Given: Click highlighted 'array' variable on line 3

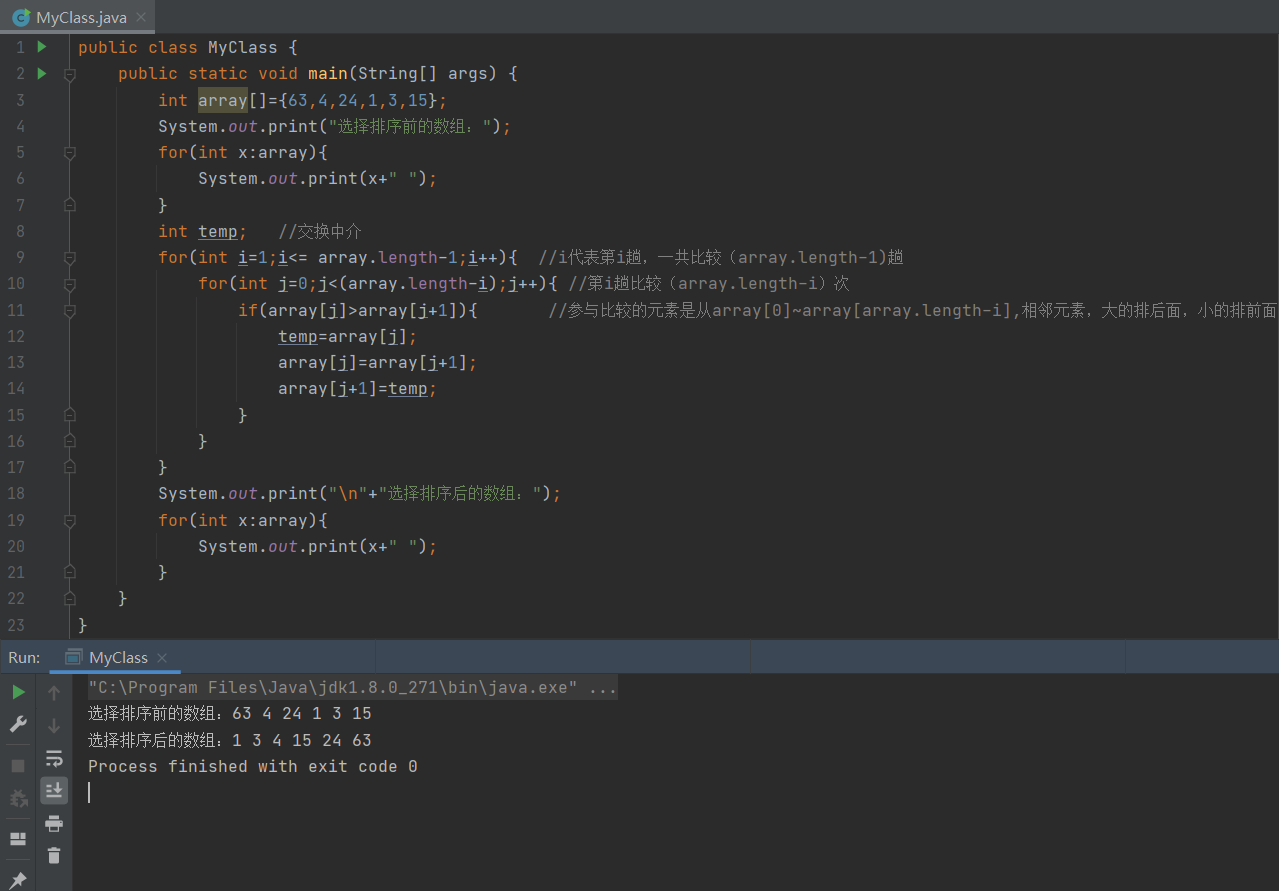Looking at the screenshot, I should (222, 100).
